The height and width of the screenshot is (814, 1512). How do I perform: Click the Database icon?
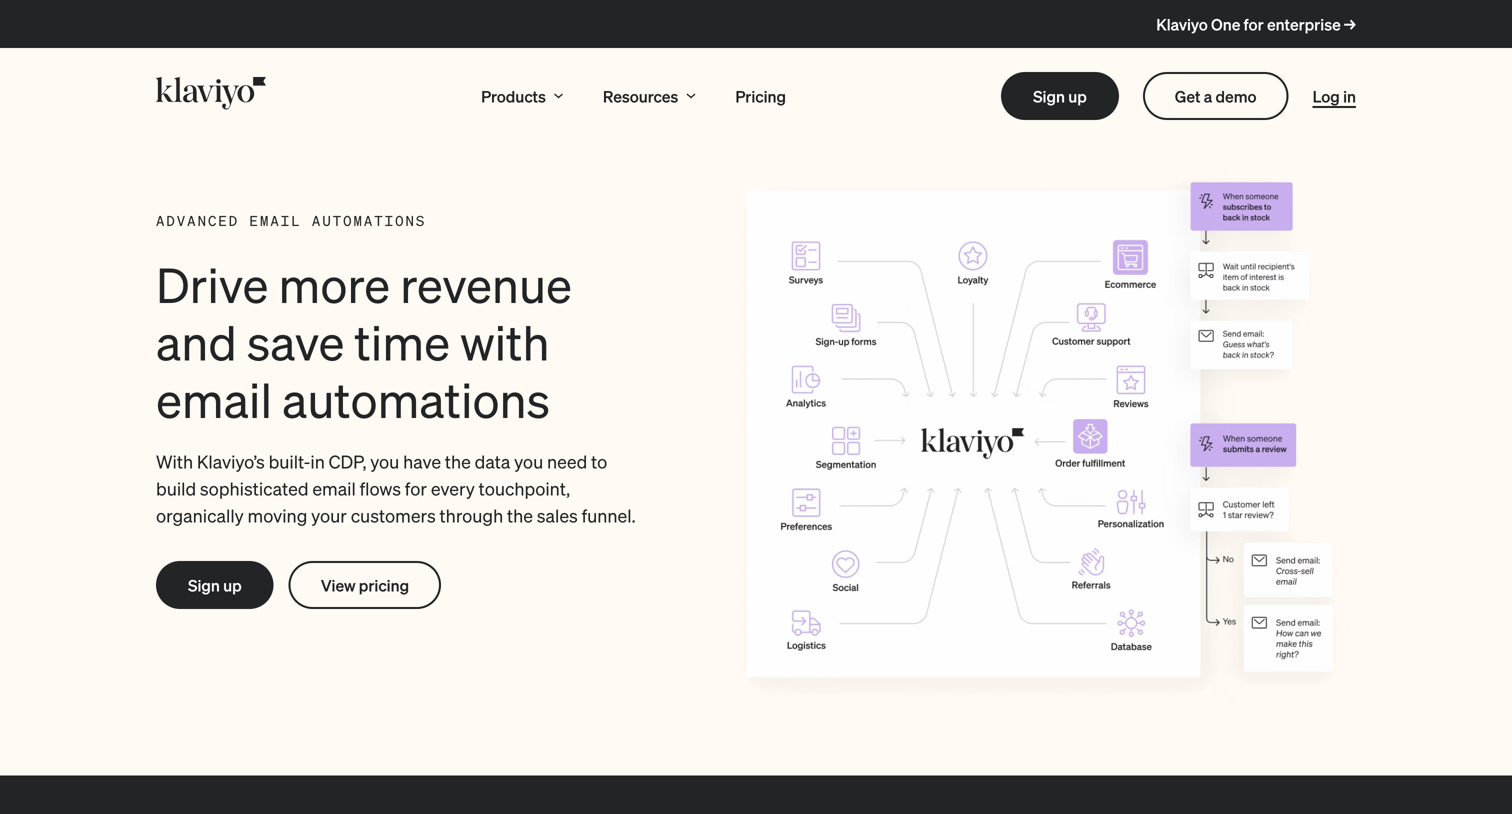tap(1131, 624)
